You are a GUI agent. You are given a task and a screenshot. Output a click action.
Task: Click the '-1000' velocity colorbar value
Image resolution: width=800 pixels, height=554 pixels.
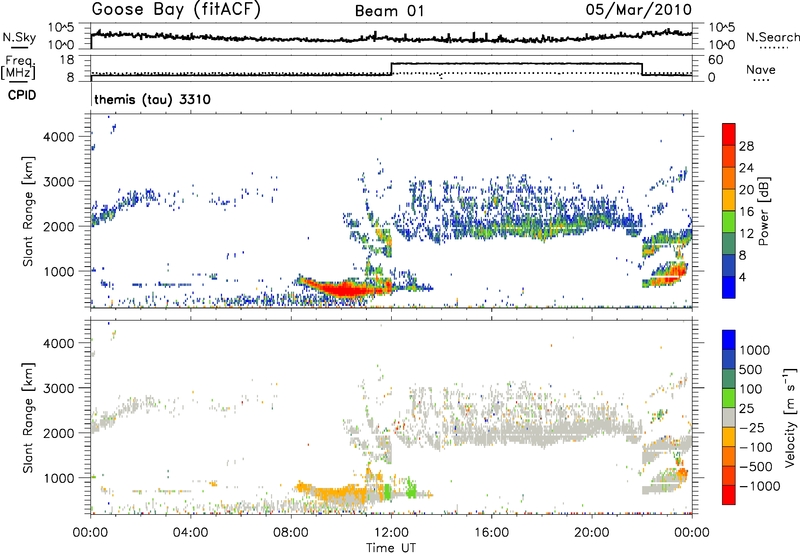click(x=759, y=486)
